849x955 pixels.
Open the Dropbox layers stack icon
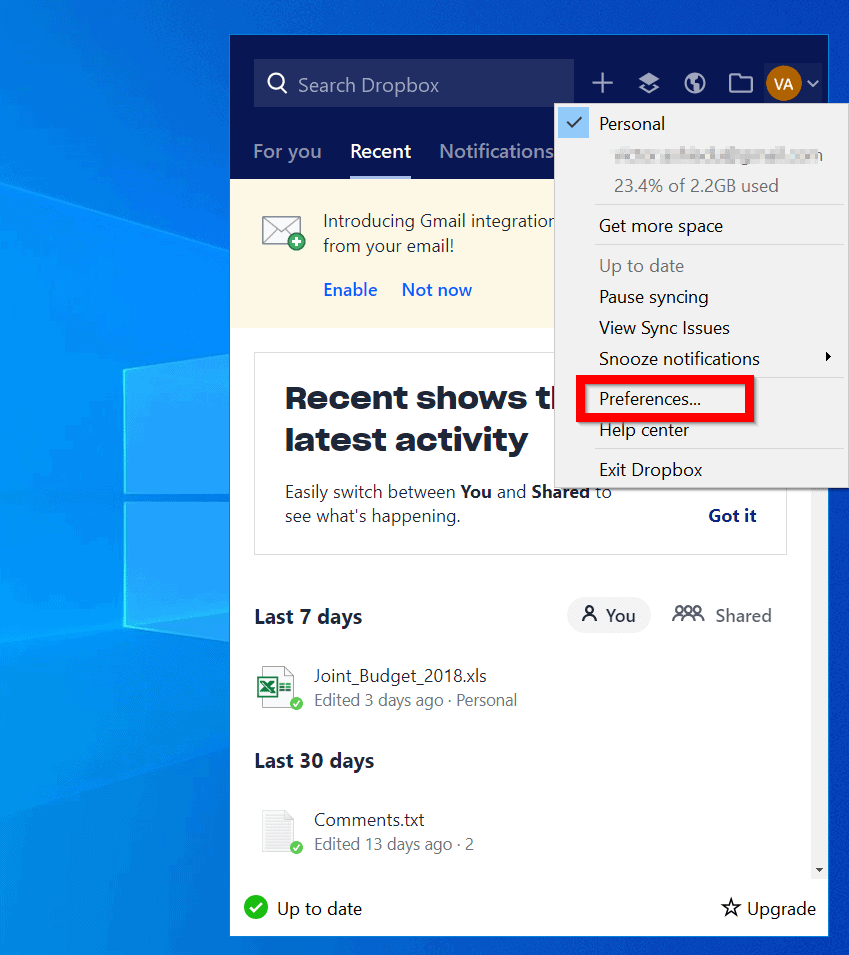649,83
